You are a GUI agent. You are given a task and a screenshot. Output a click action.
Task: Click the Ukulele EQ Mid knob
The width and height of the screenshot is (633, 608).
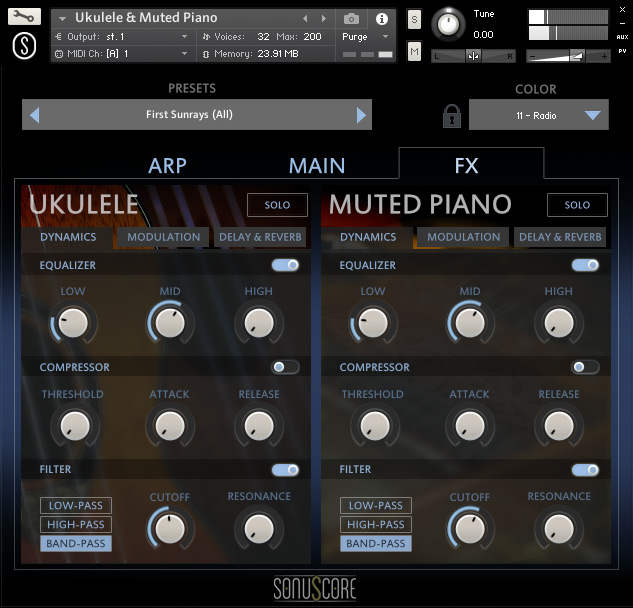point(170,323)
